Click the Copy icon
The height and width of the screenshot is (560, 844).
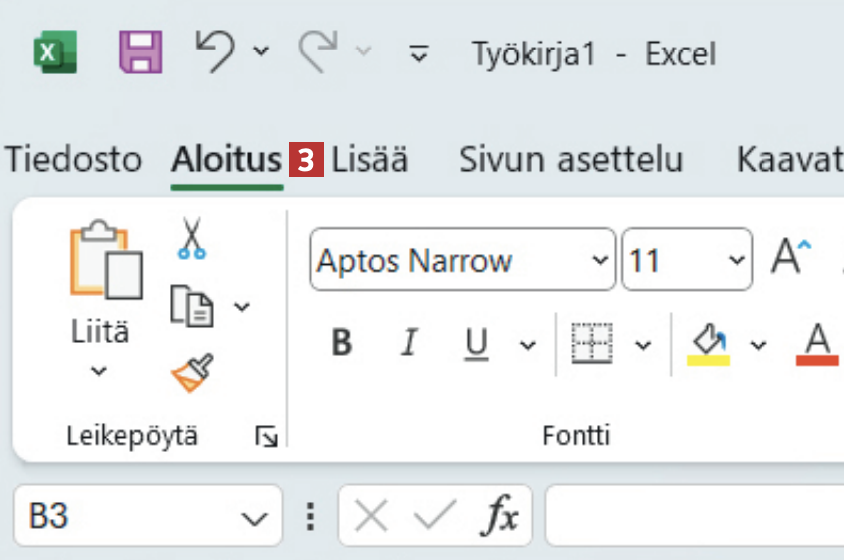(191, 306)
